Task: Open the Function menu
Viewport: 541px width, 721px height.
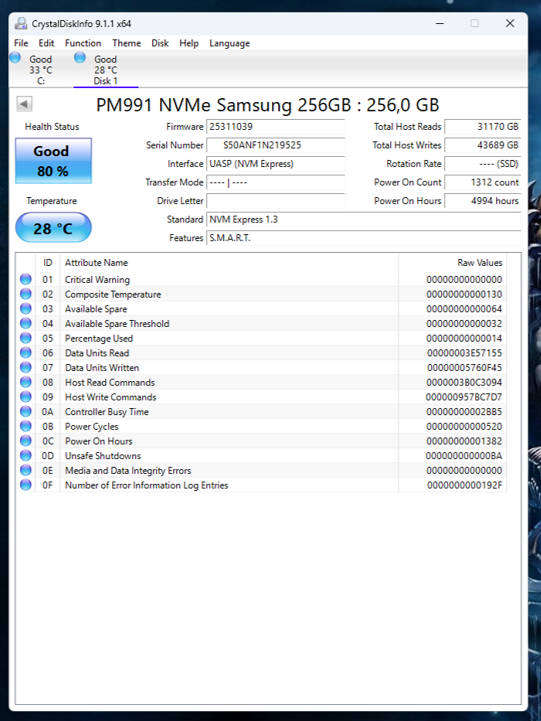Action: click(x=83, y=43)
